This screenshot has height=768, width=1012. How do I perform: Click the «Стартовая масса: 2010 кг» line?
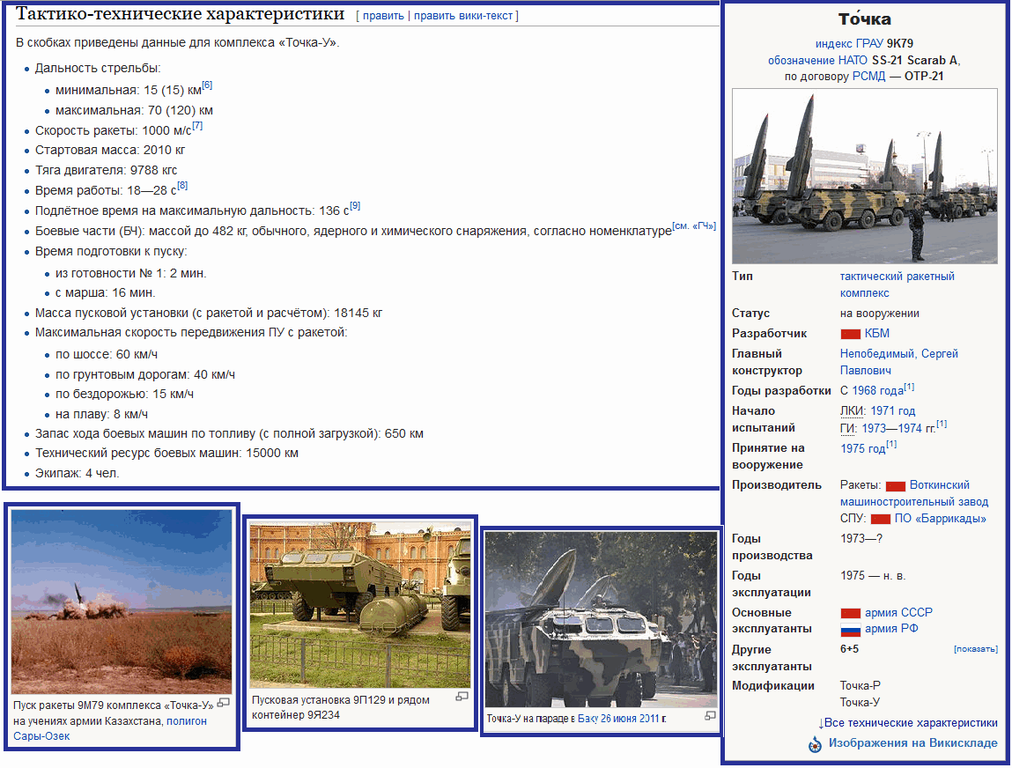coord(110,150)
